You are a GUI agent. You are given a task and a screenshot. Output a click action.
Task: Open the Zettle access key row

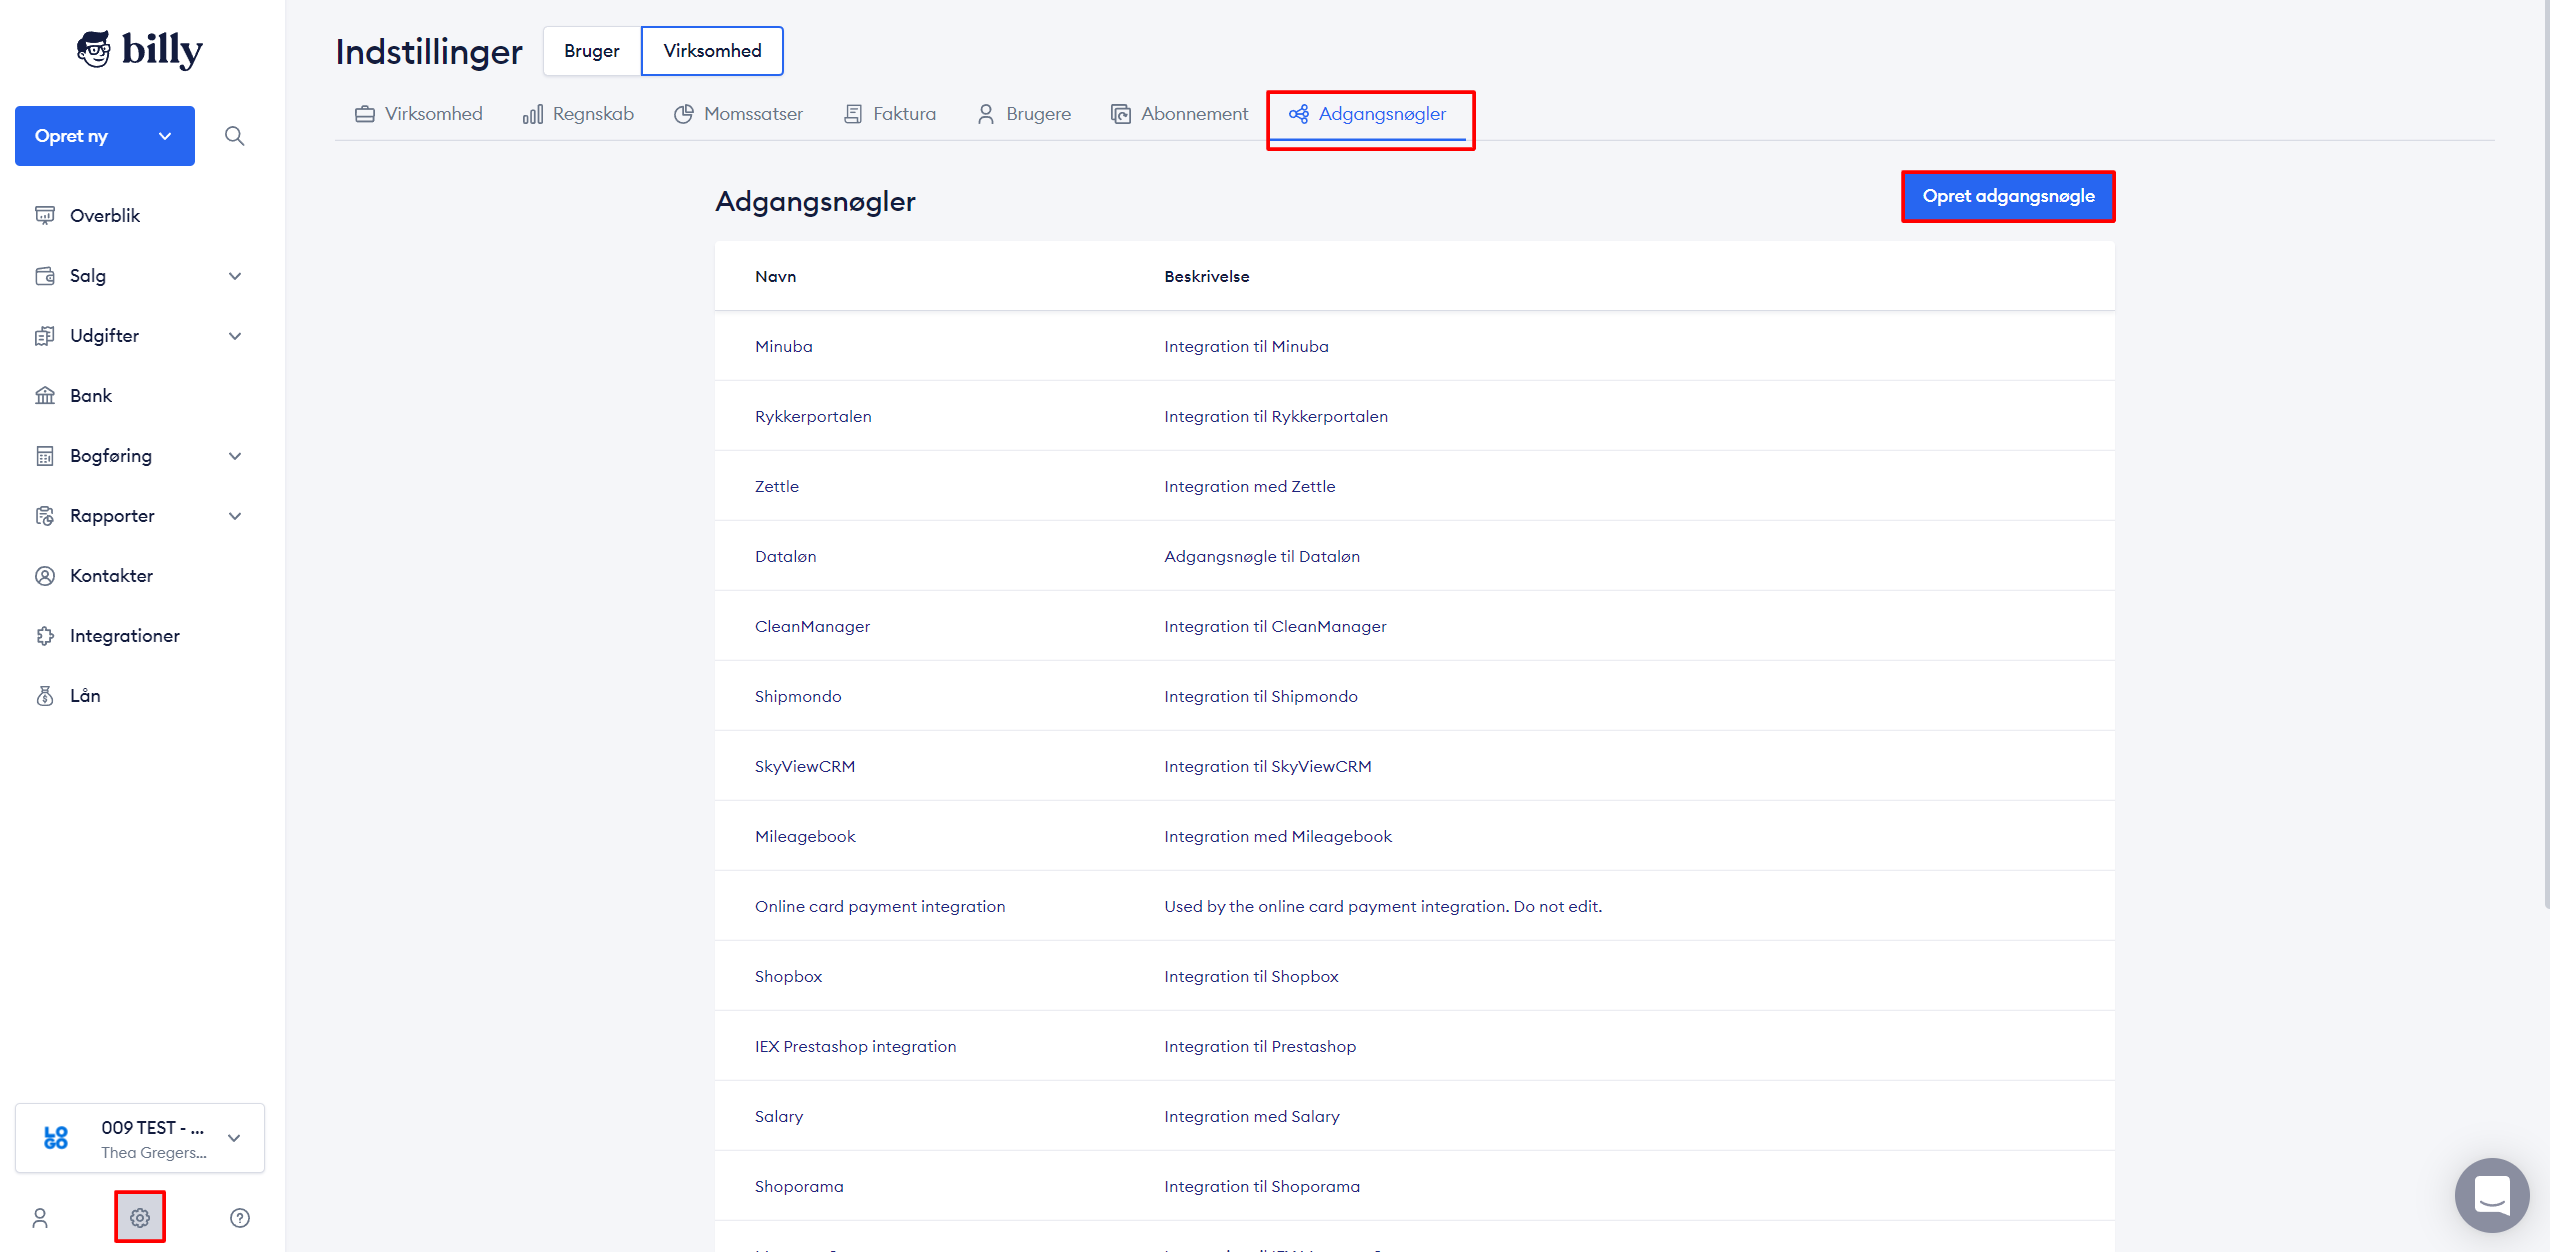(x=1414, y=486)
